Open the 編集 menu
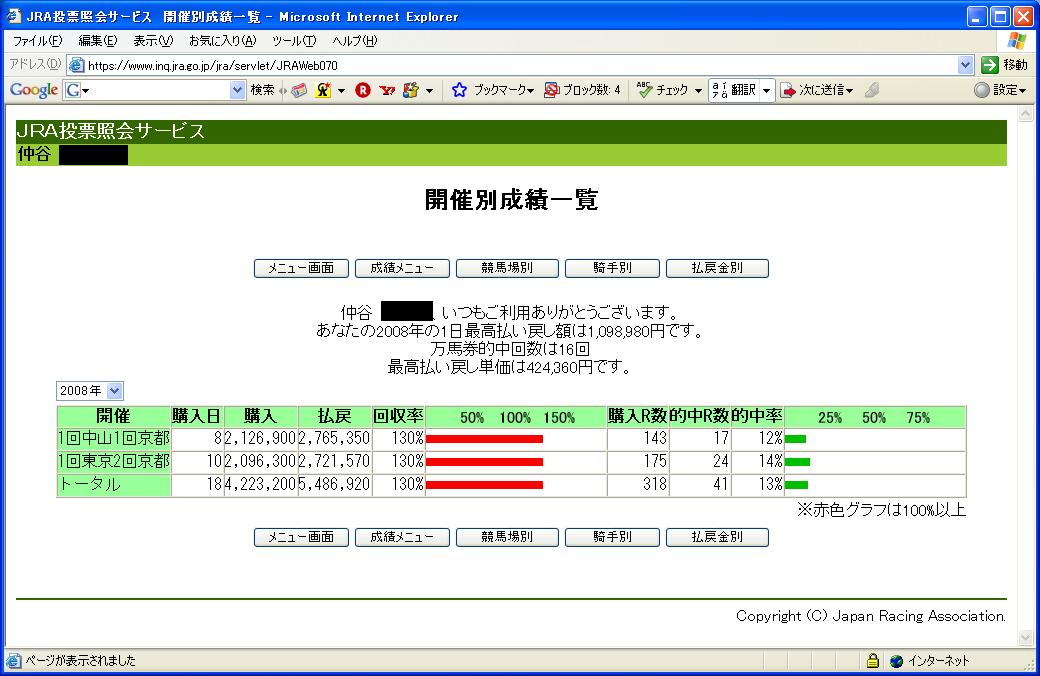1040x676 pixels. pos(98,41)
